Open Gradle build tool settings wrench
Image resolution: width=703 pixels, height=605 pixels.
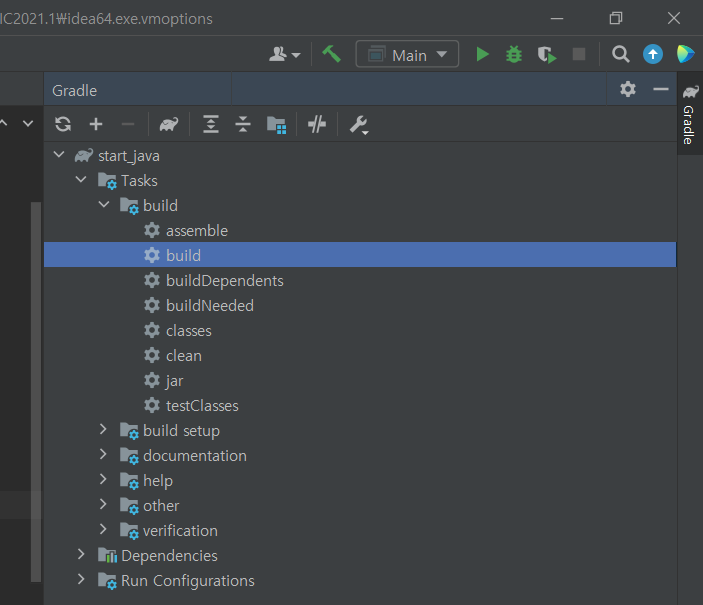click(359, 125)
